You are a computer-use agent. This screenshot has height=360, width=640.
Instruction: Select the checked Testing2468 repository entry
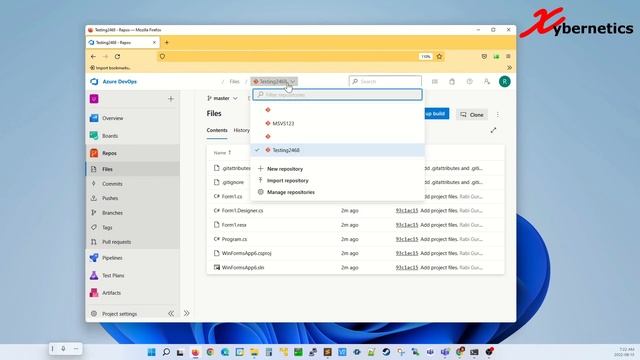tap(338, 150)
